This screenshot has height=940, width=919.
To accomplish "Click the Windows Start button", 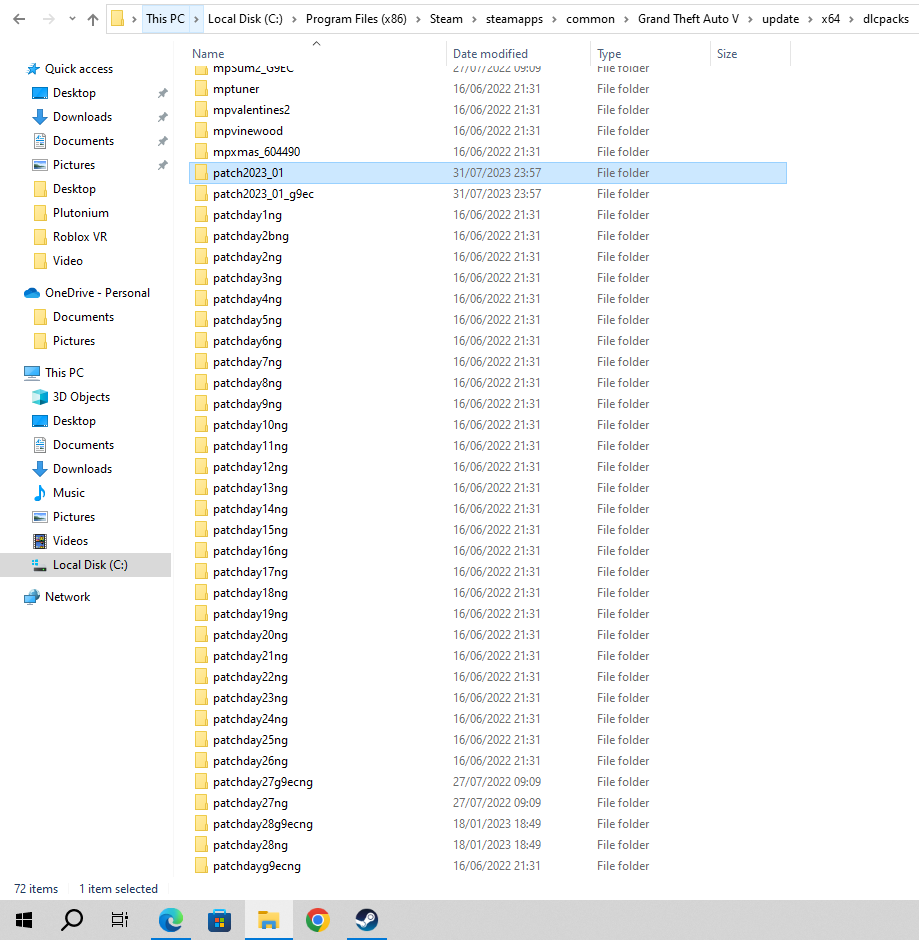I will click(24, 919).
